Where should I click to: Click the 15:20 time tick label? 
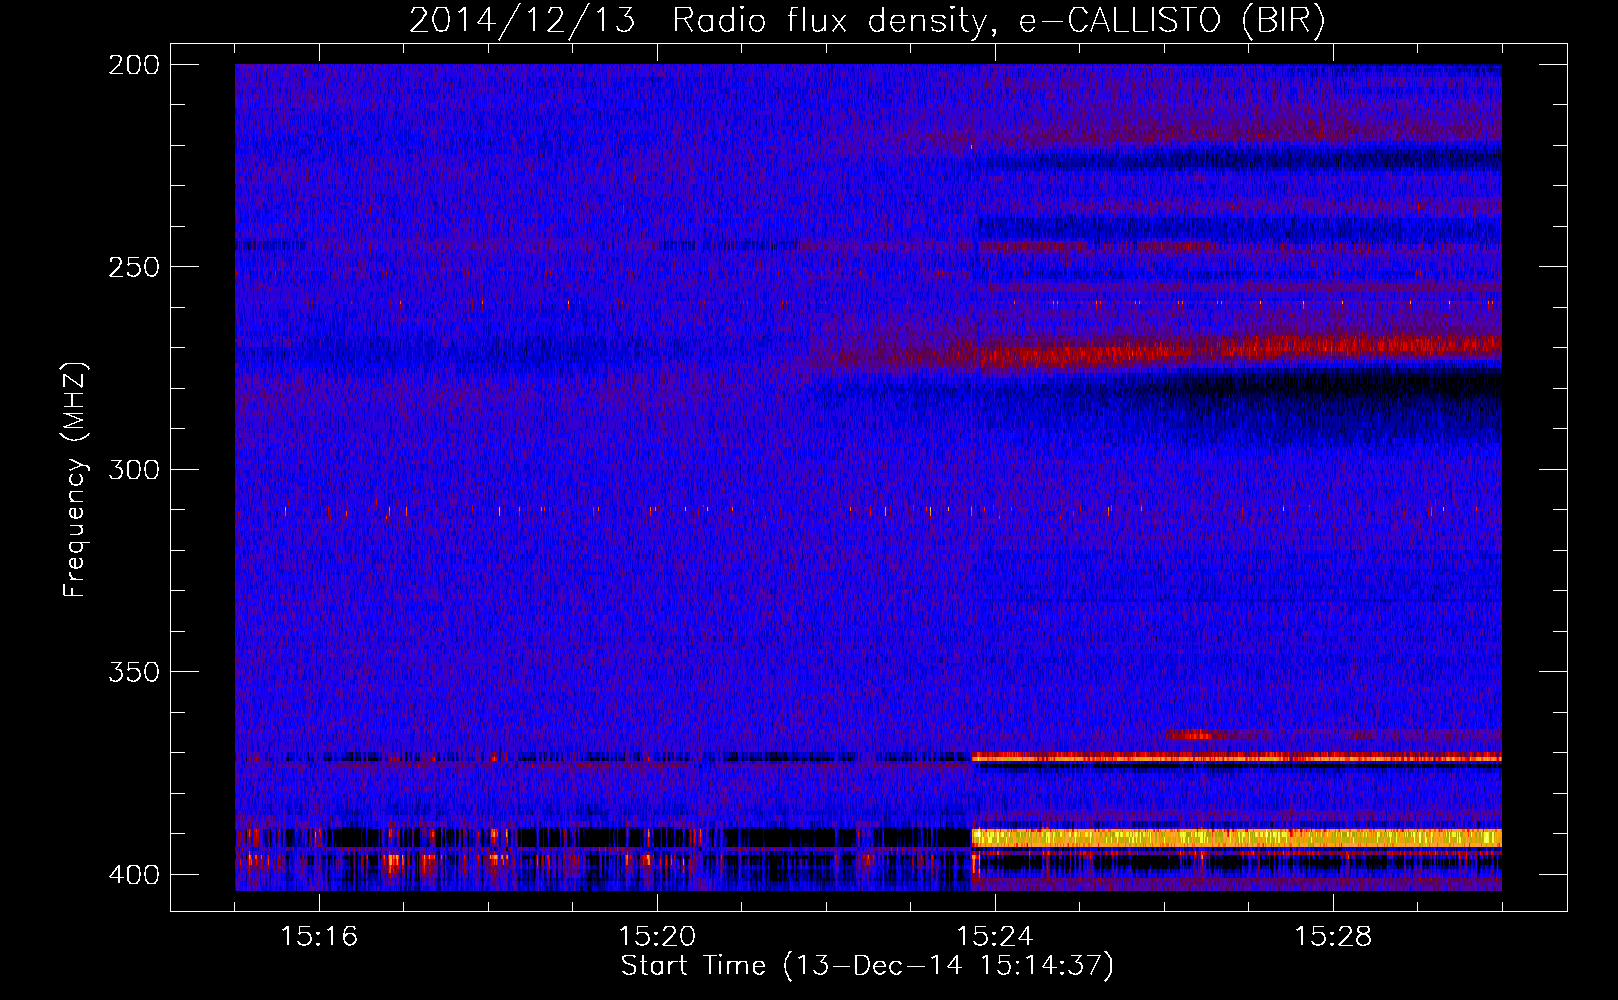(x=657, y=937)
